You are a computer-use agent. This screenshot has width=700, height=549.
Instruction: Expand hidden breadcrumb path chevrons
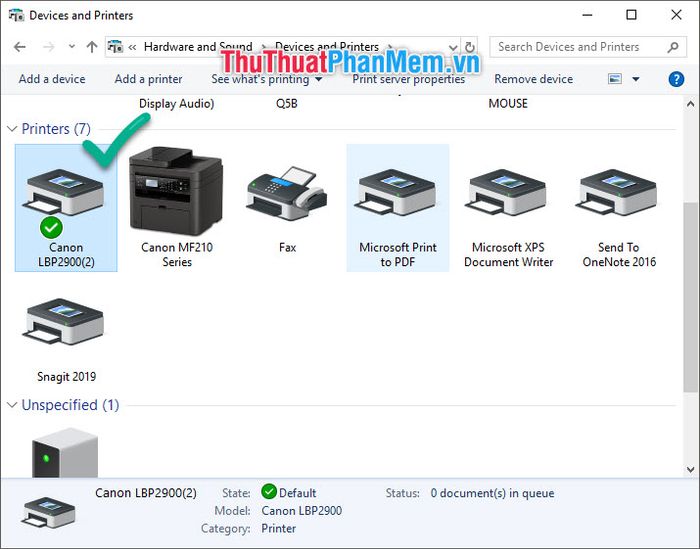click(132, 47)
